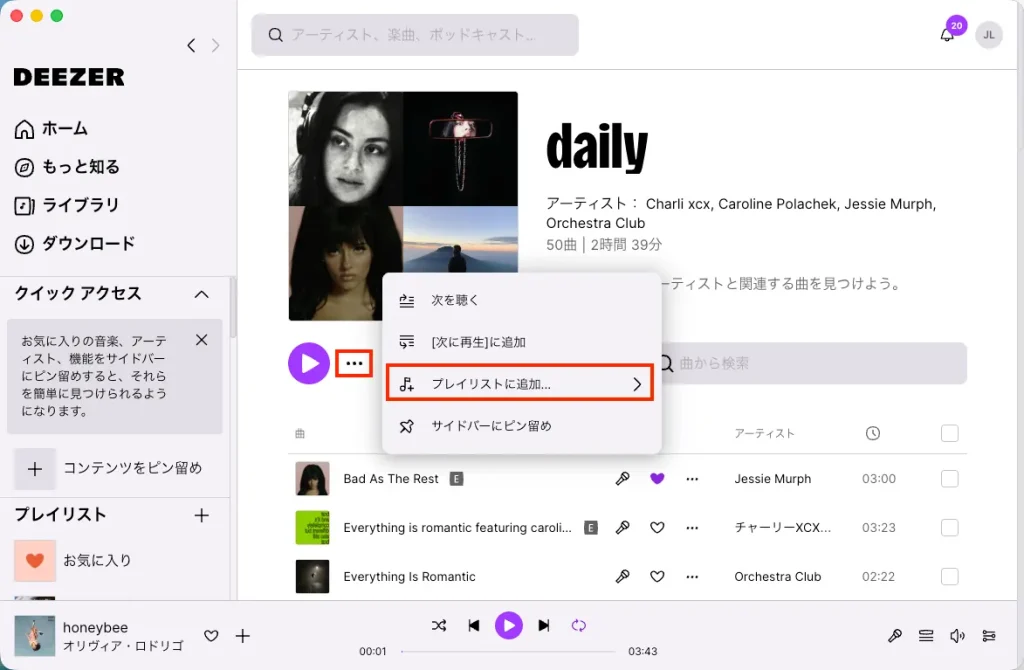Viewport: 1024px width, 670px height.
Task: Open artist Orchestra Club in track list
Action: [x=777, y=577]
